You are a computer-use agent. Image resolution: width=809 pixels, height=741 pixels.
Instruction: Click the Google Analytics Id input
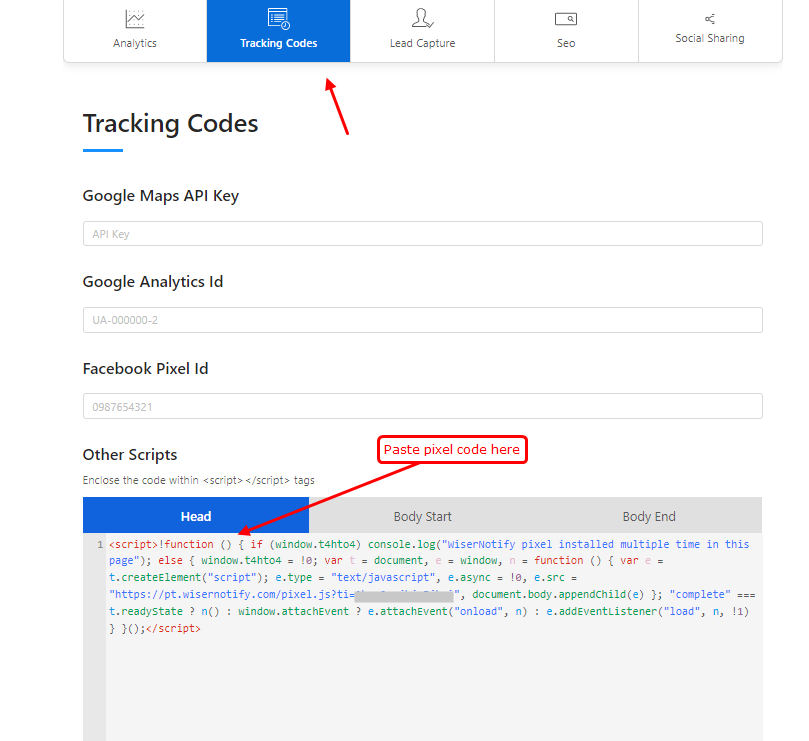click(422, 320)
